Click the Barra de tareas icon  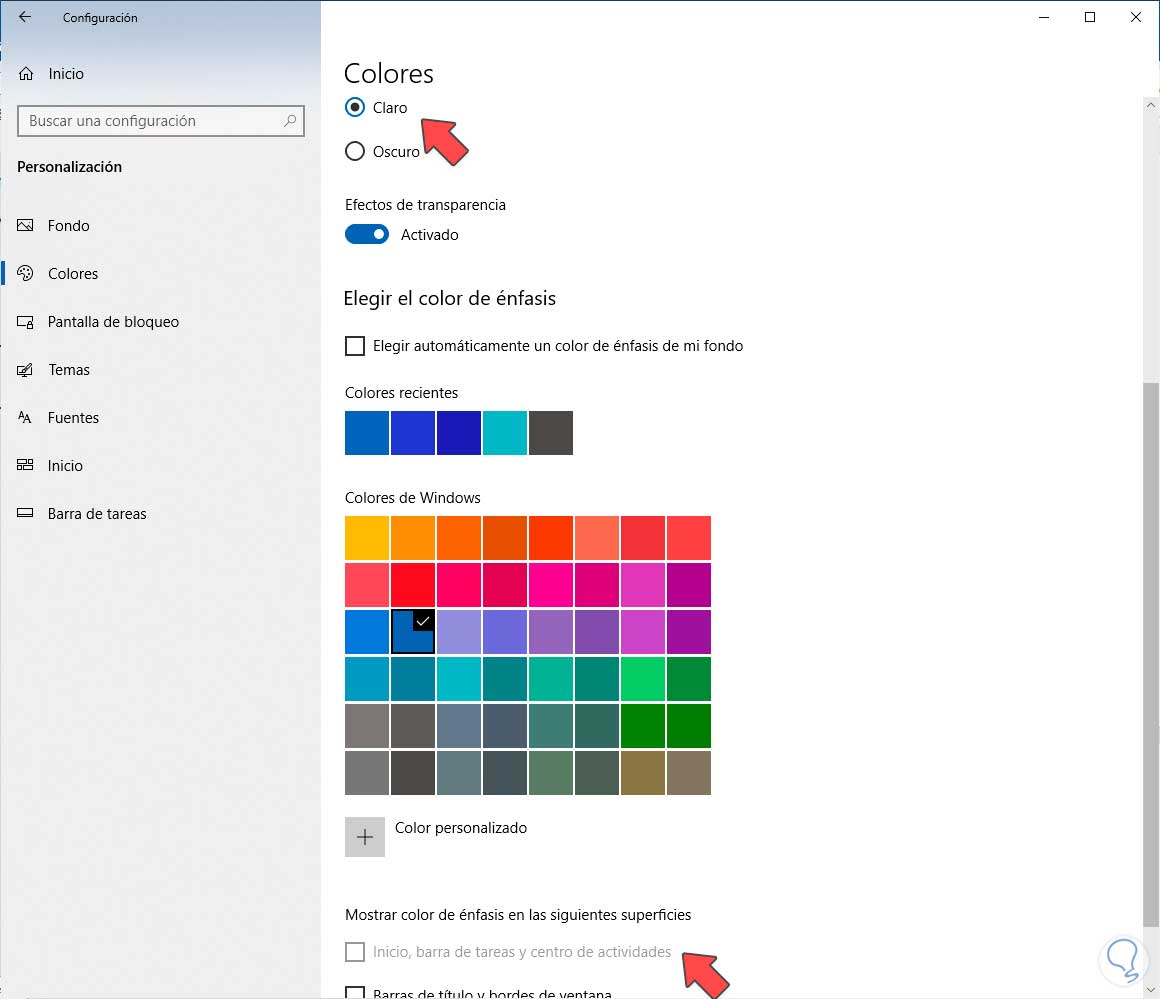pos(25,513)
